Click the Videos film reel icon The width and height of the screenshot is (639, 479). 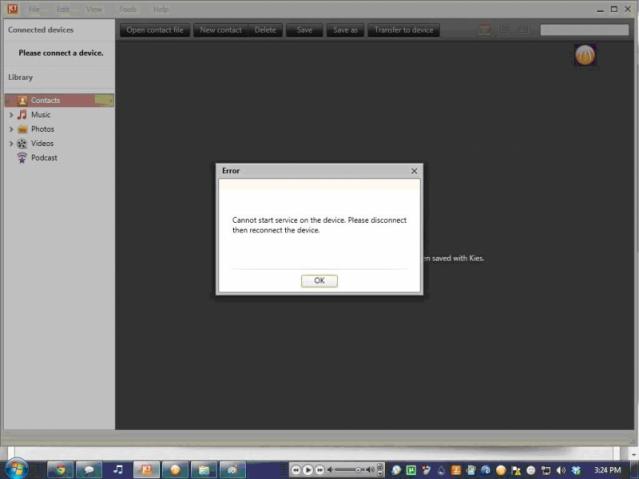pyautogui.click(x=22, y=143)
